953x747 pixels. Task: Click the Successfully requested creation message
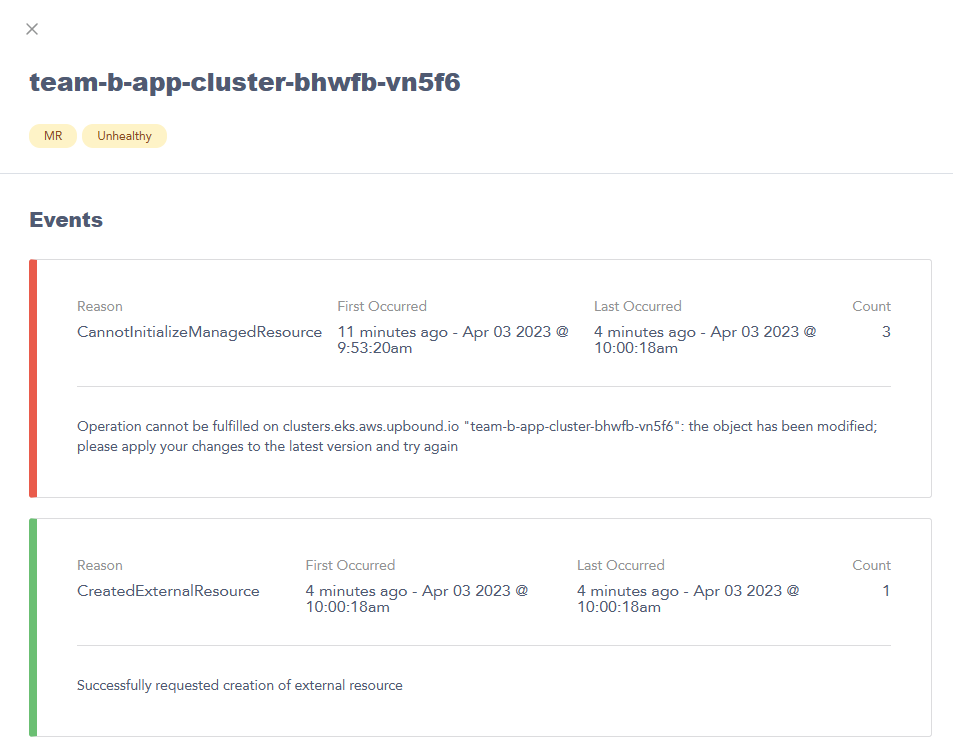(239, 685)
